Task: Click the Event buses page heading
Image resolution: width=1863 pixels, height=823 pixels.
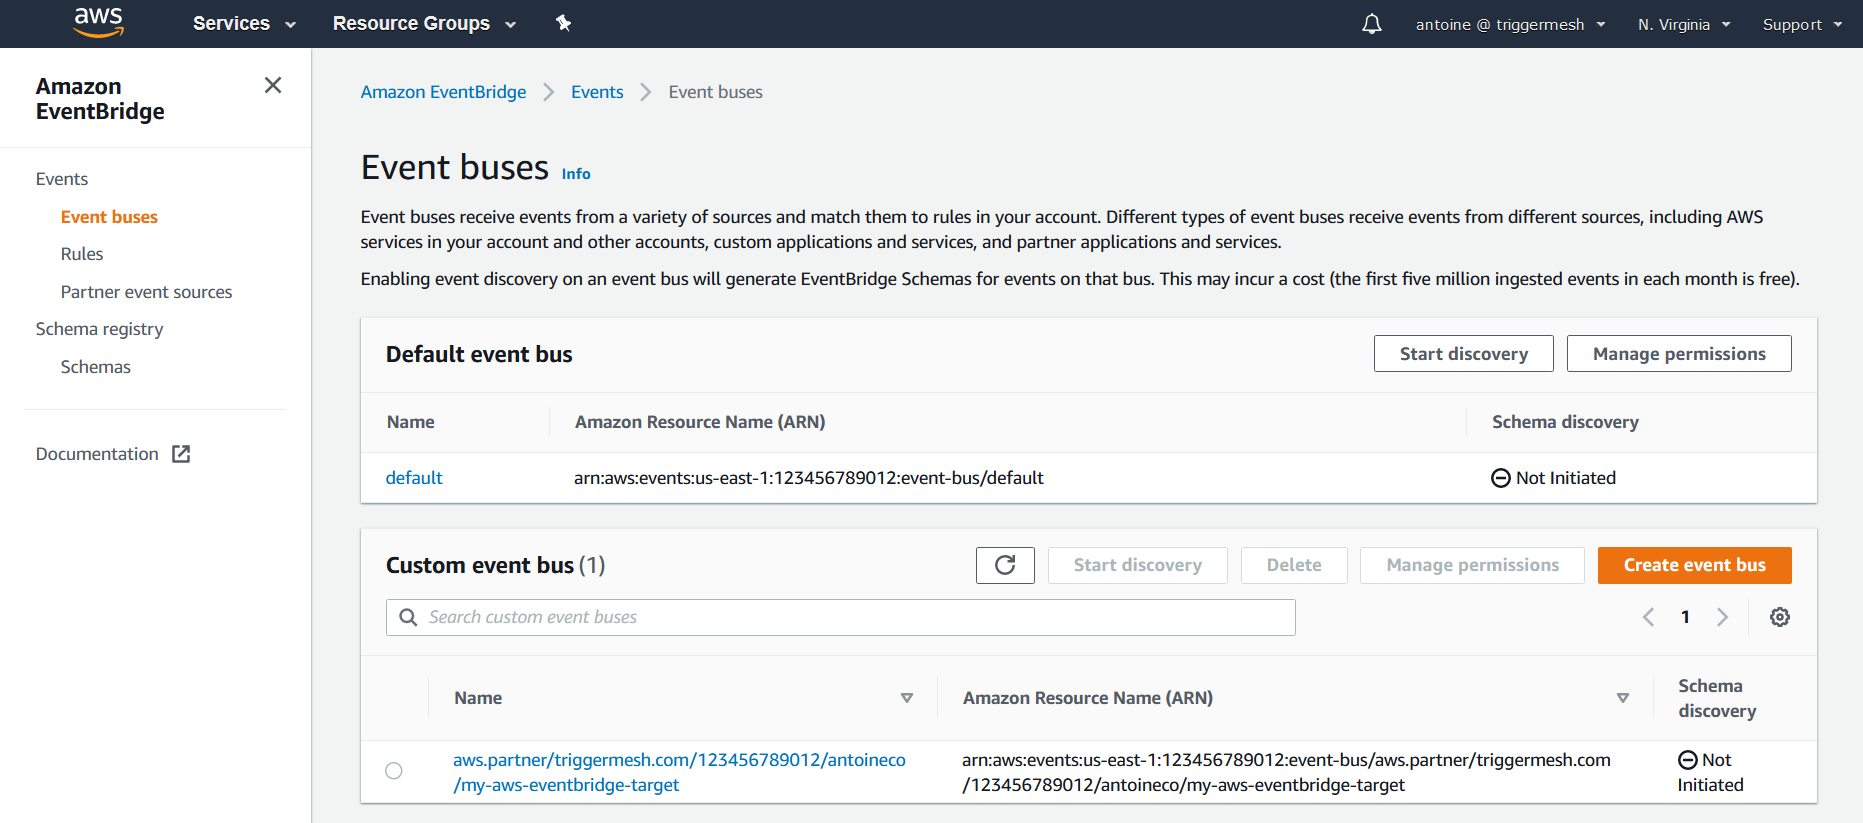Action: click(x=455, y=167)
